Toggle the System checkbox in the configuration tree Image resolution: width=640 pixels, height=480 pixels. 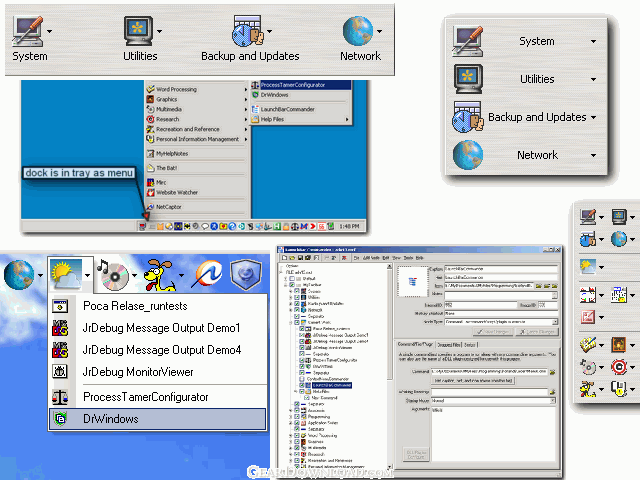pyautogui.click(x=297, y=291)
